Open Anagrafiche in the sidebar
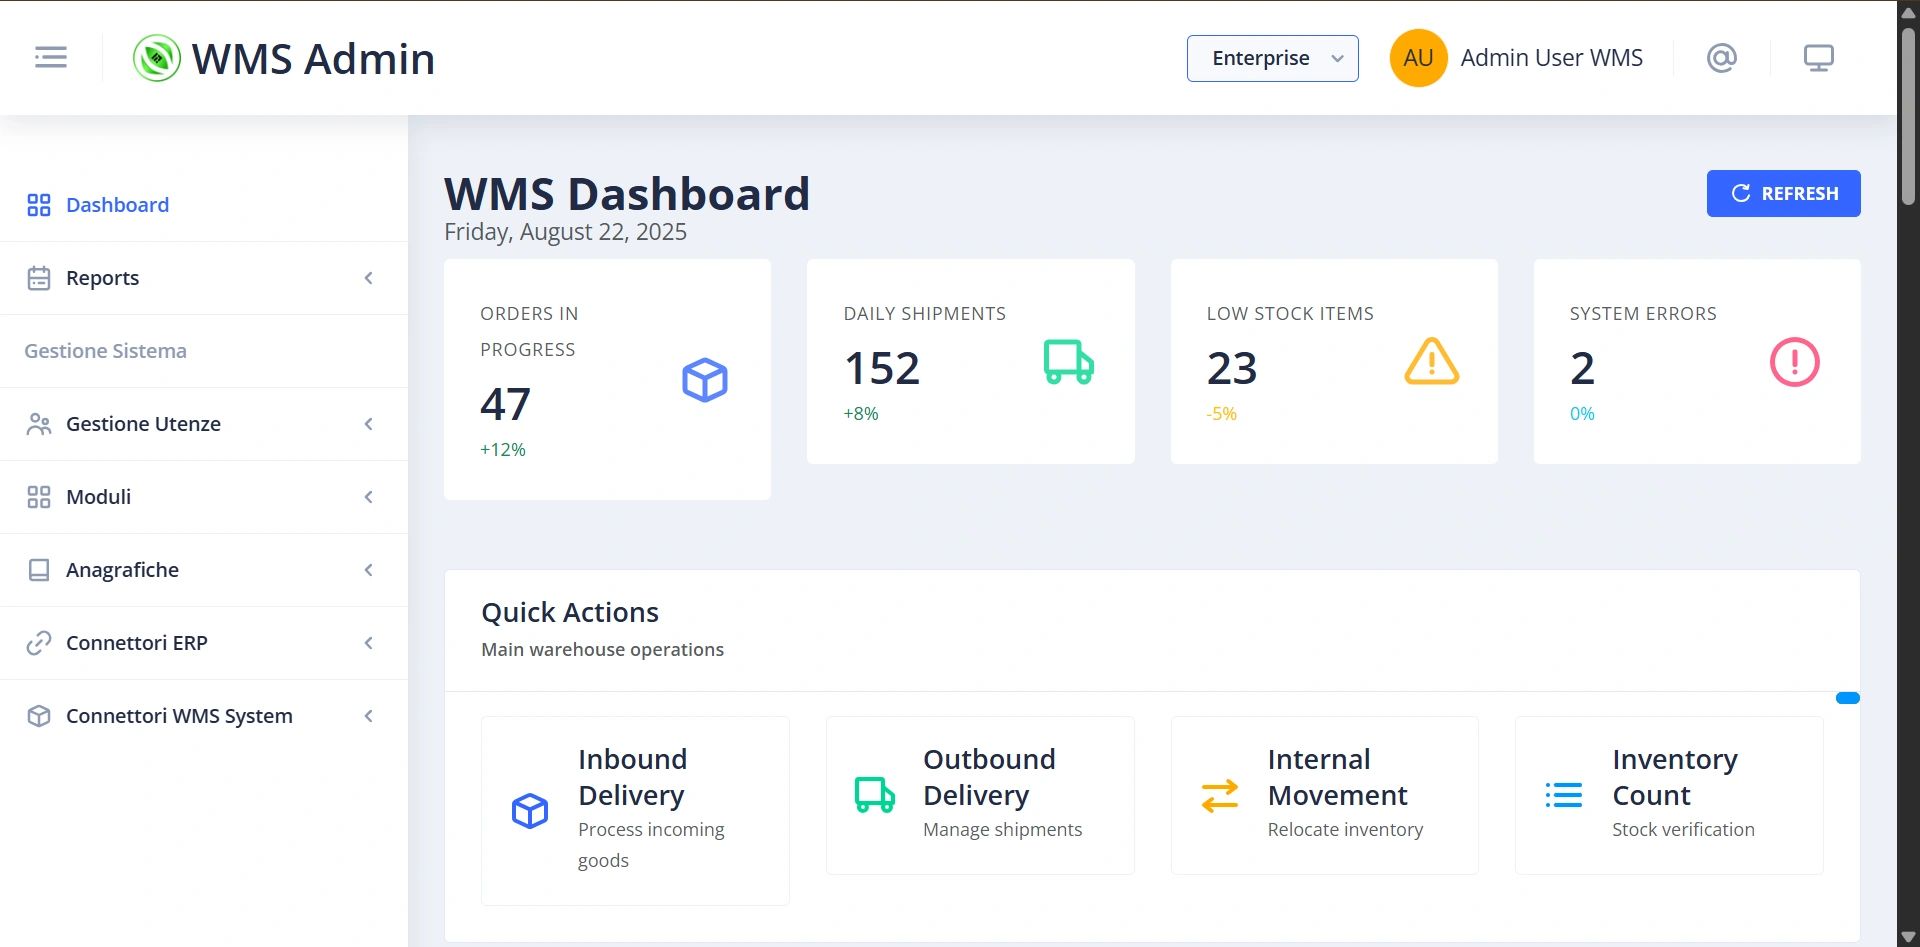Image resolution: width=1920 pixels, height=947 pixels. (x=122, y=570)
